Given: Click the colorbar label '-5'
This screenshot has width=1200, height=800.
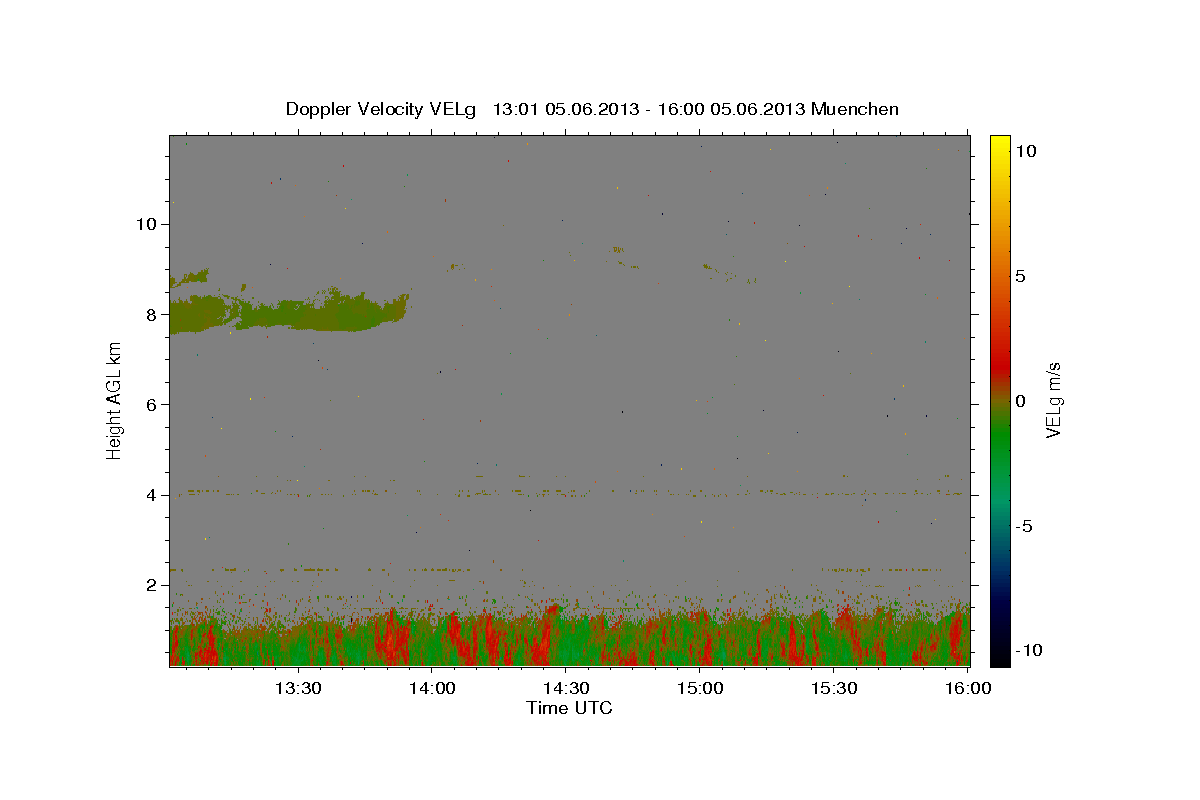Looking at the screenshot, I should (x=1024, y=526).
